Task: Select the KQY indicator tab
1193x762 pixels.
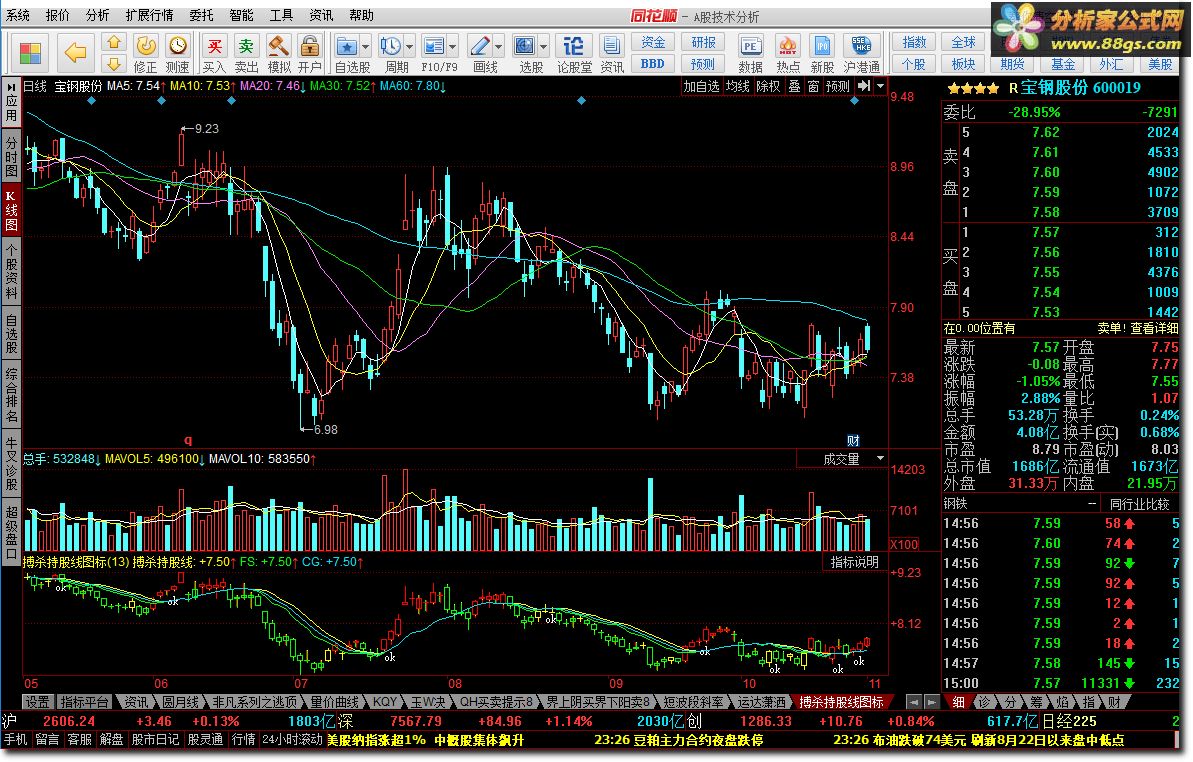Action: point(384,701)
